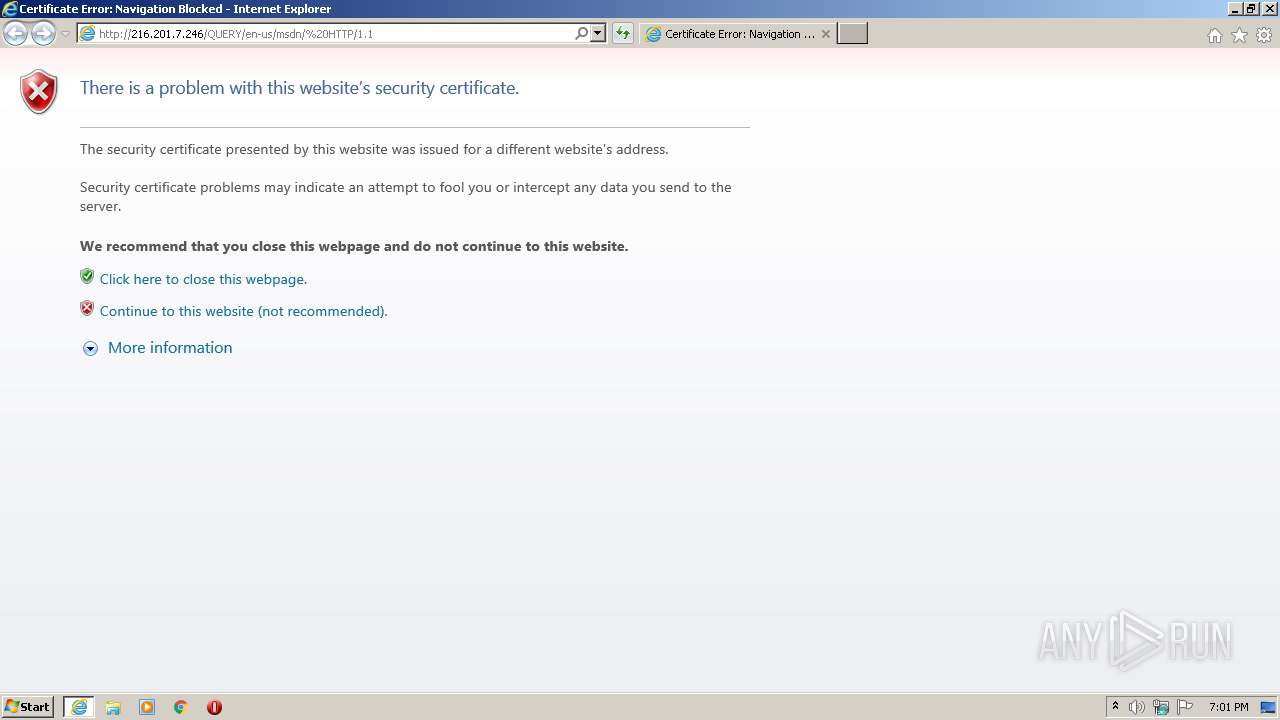Click the IE page icon in address bar
The height and width of the screenshot is (720, 1280).
[x=87, y=33]
